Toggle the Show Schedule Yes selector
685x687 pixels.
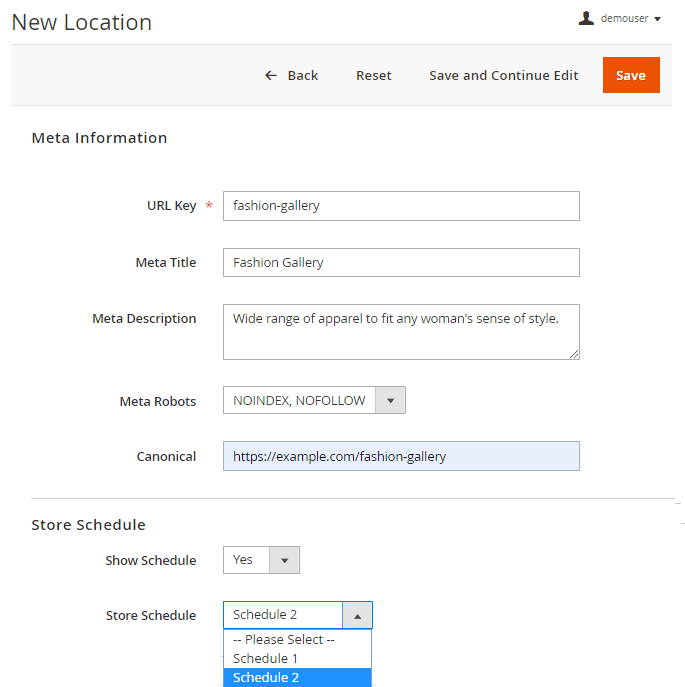point(246,560)
